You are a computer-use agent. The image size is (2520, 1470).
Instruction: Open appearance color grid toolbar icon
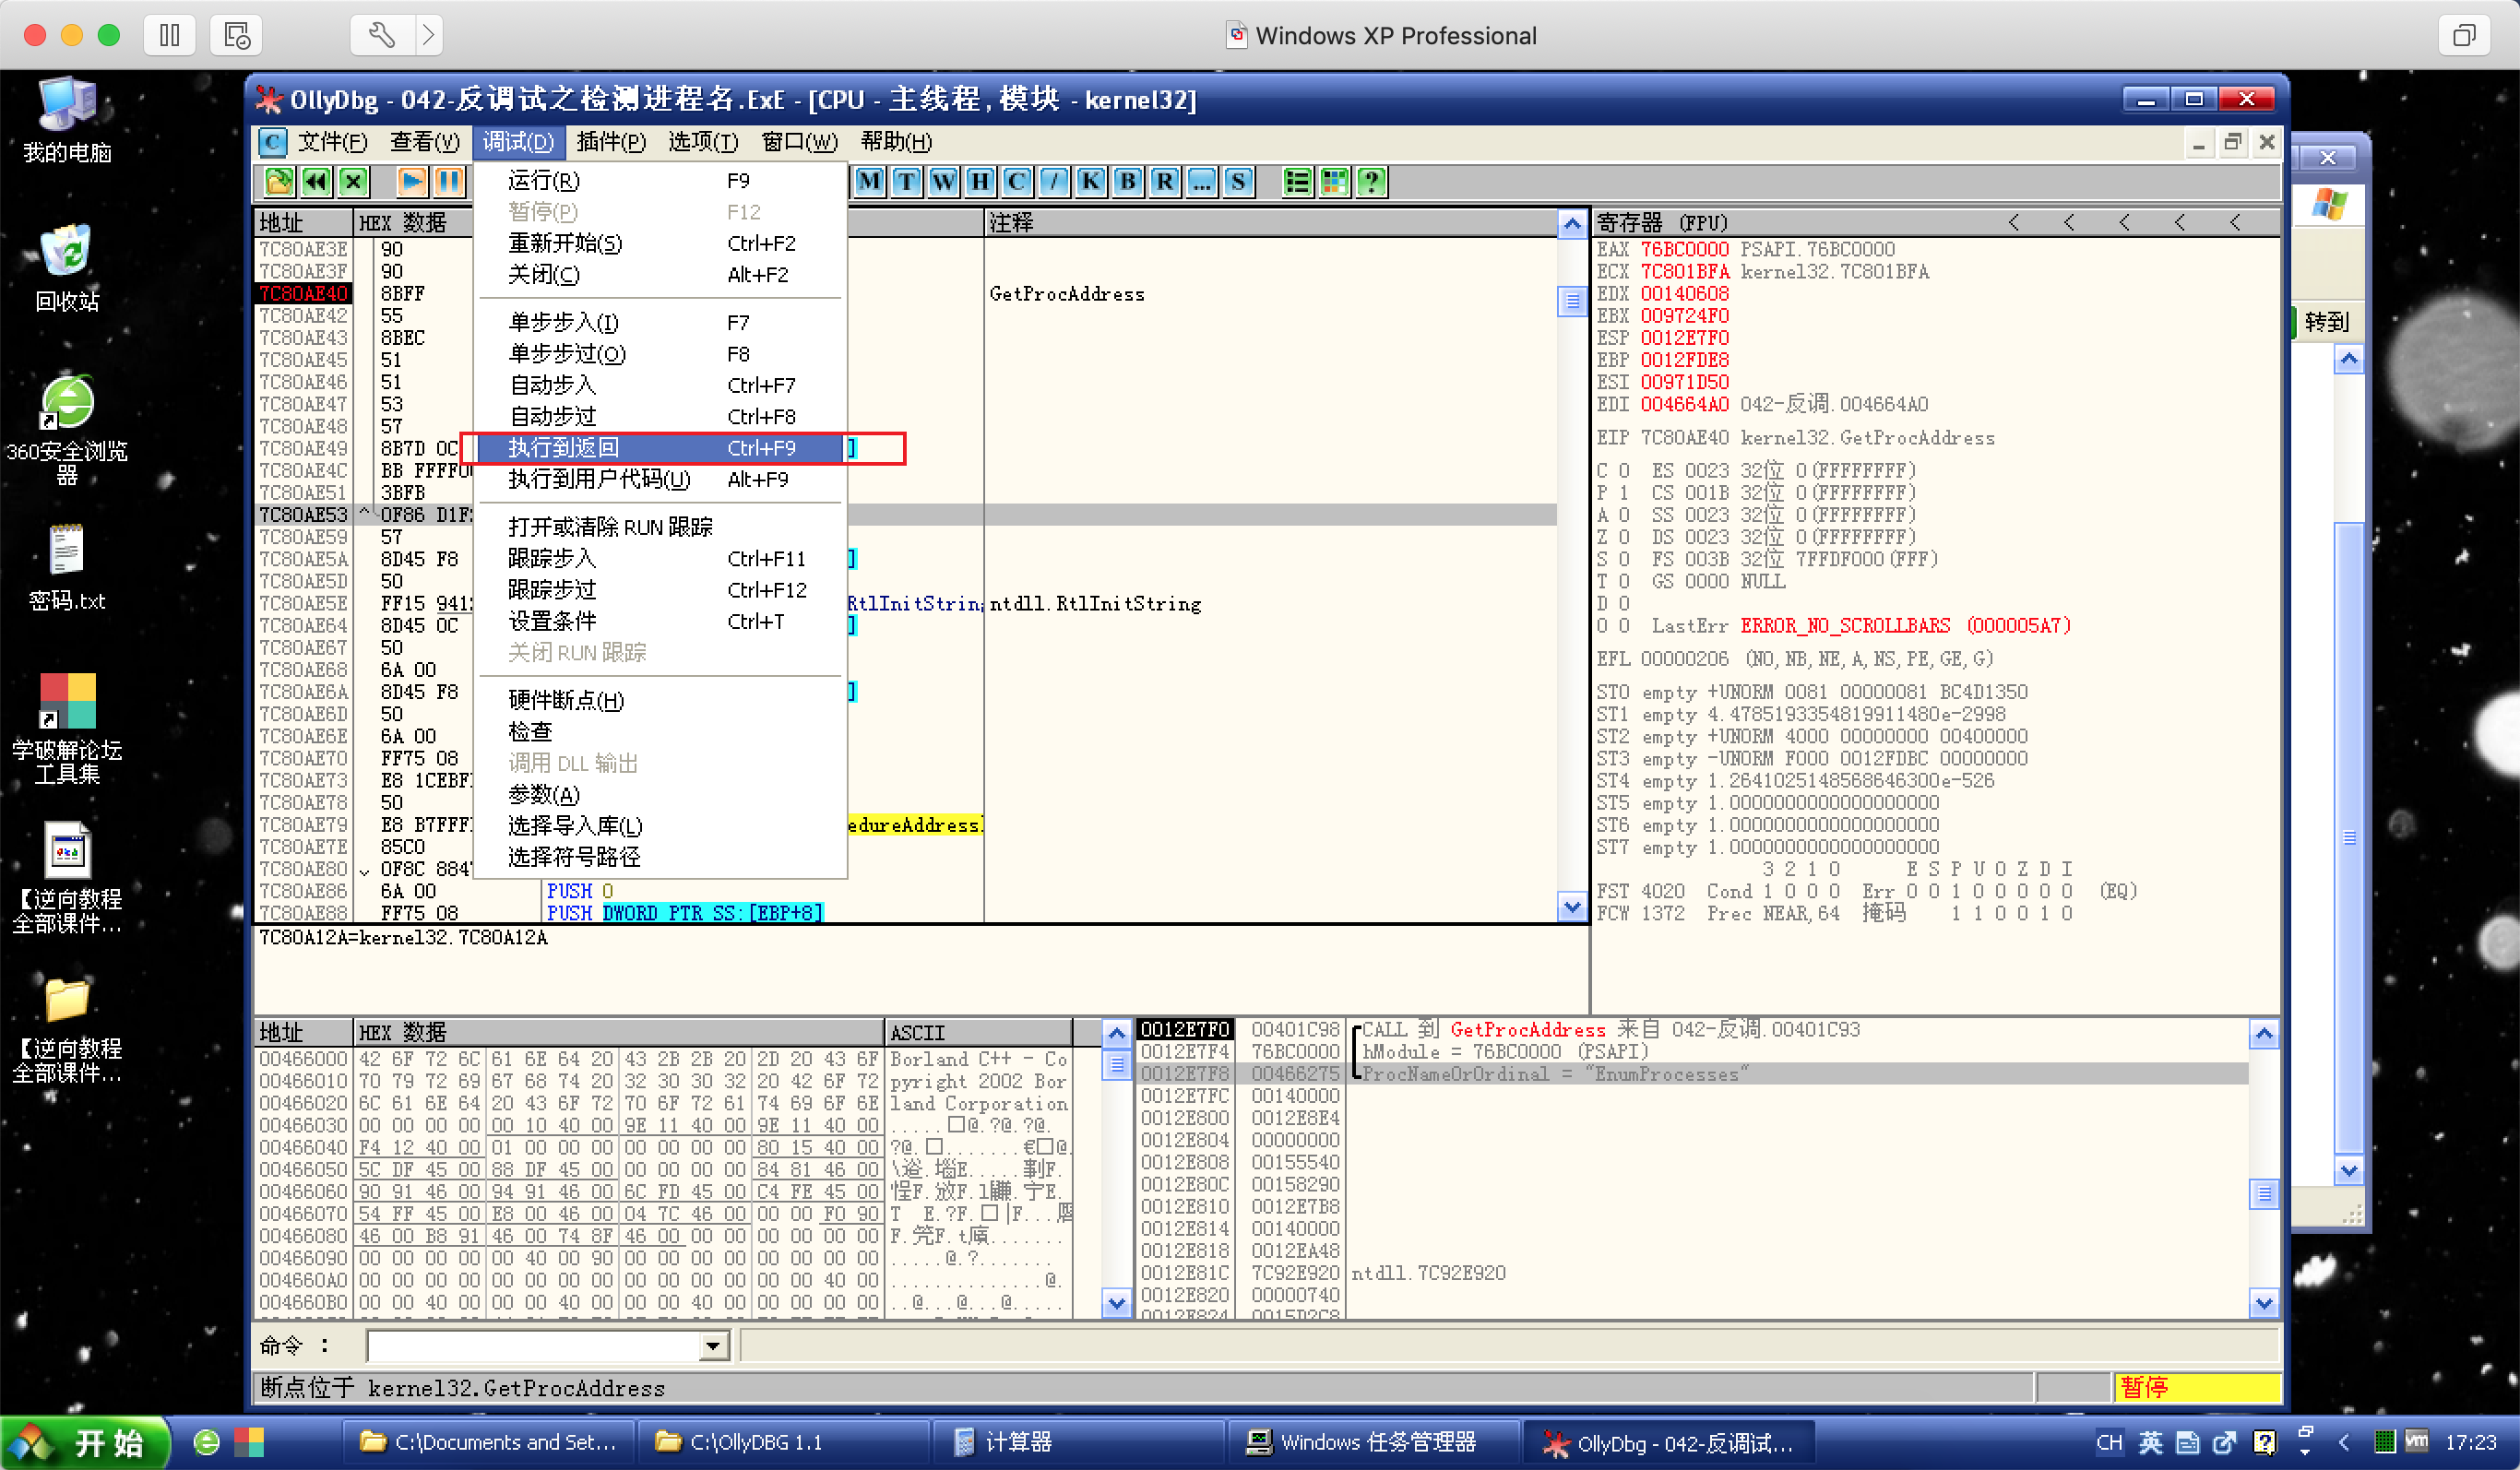click(x=1334, y=181)
